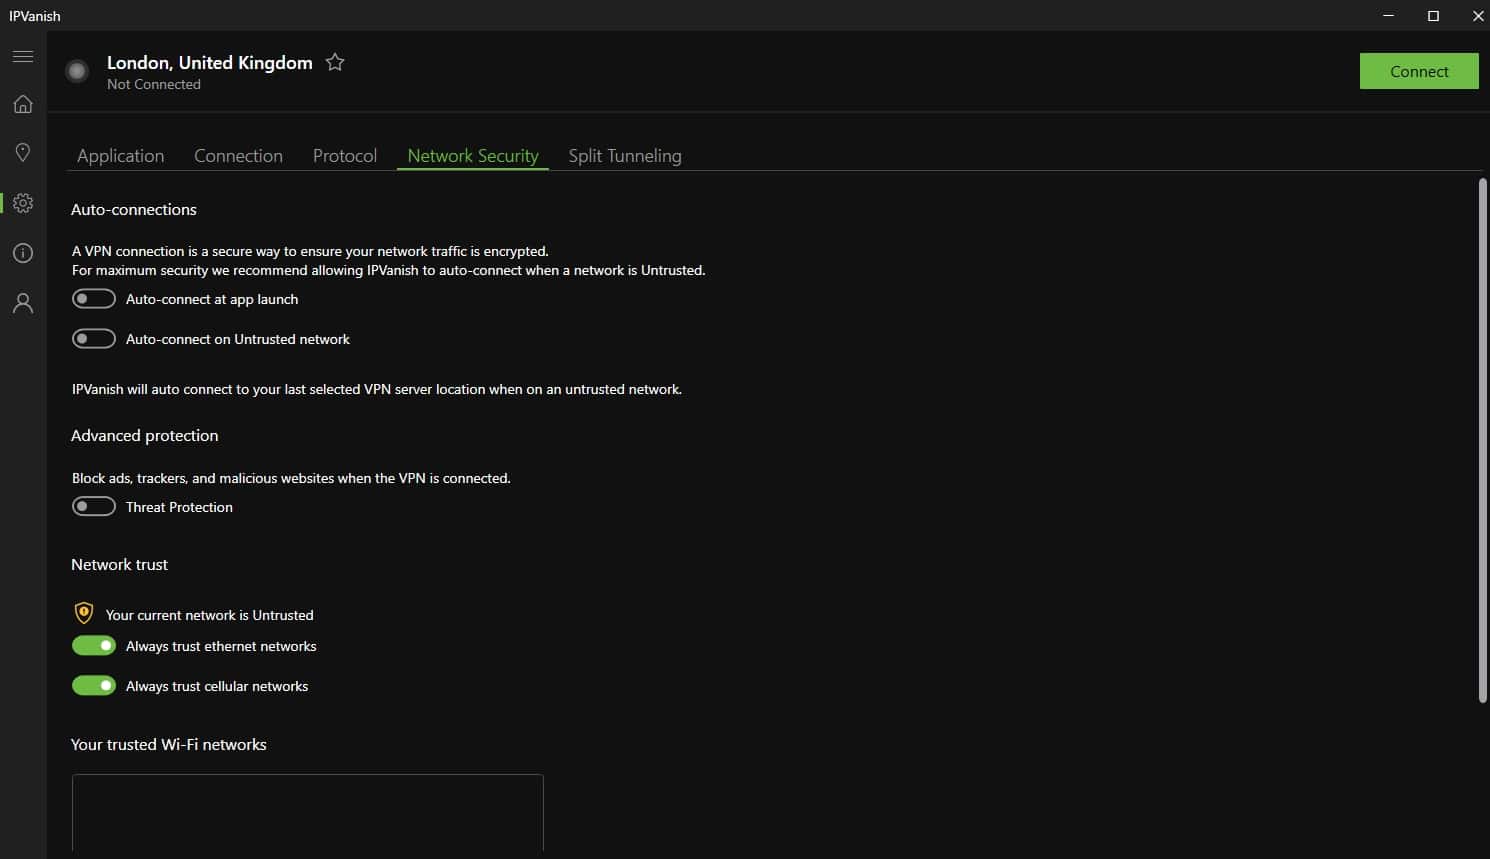Switch to the Application tab

click(x=120, y=156)
